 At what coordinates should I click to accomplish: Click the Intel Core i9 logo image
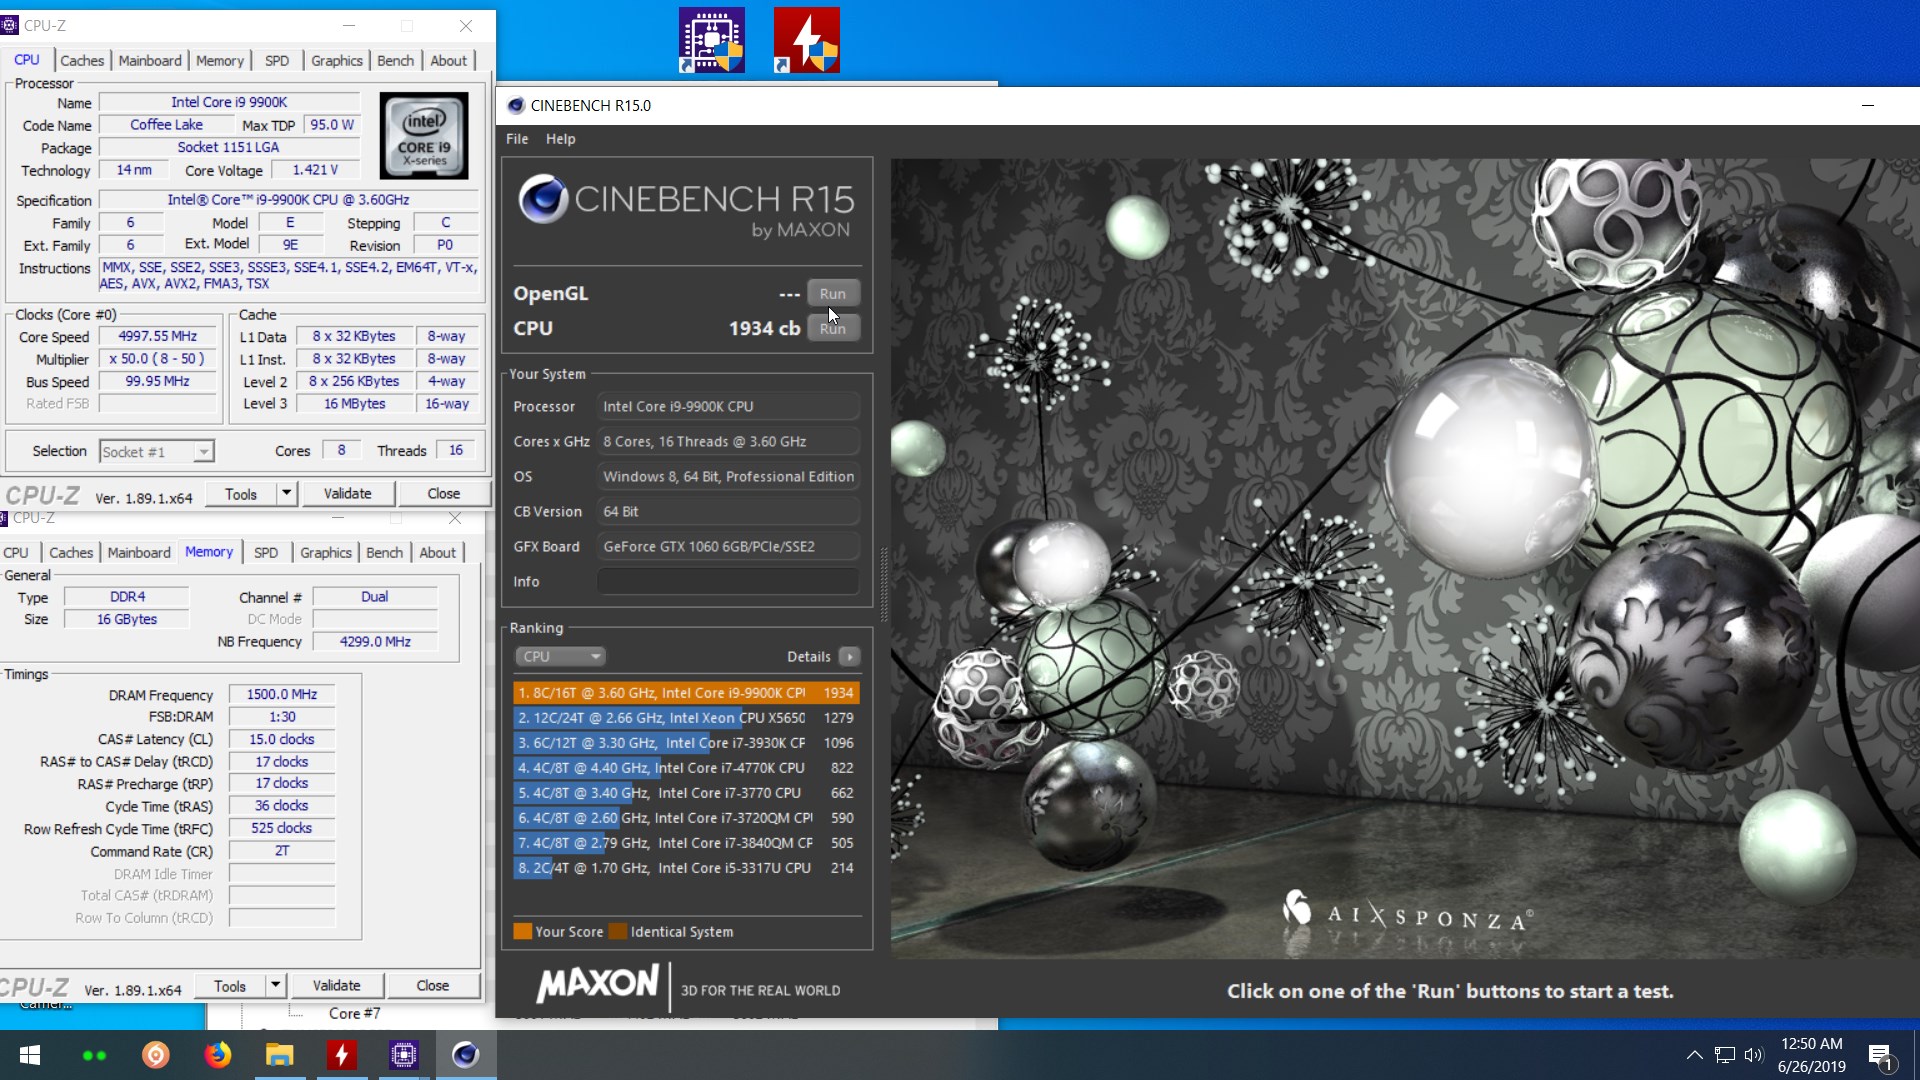pyautogui.click(x=424, y=136)
